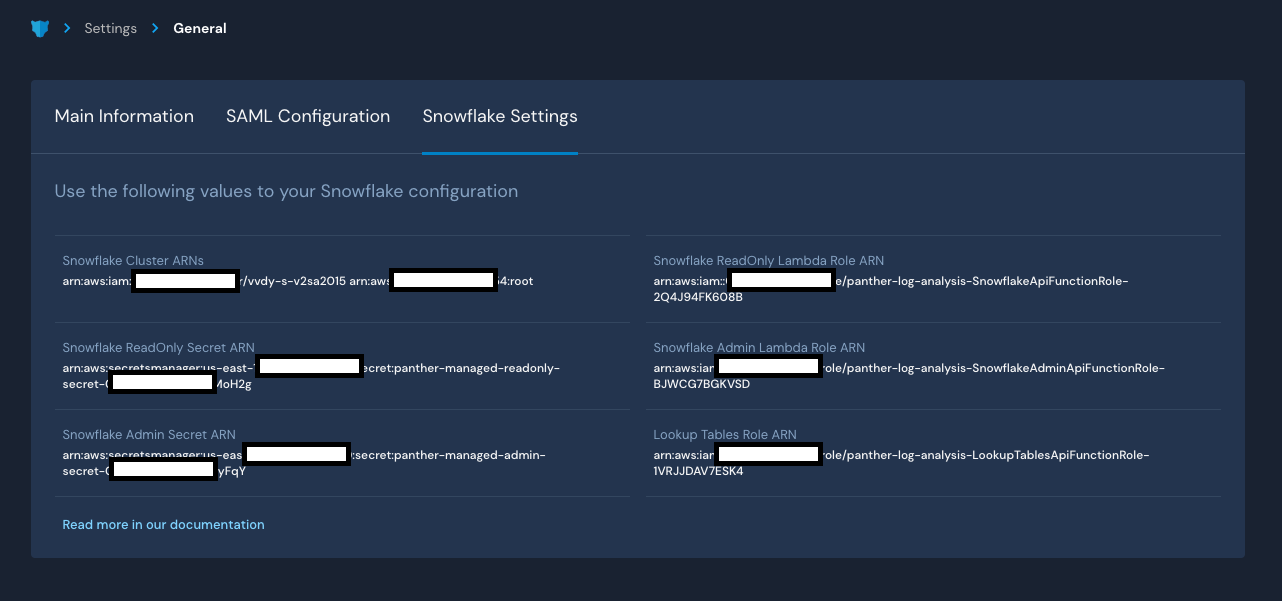Switch to the Main Information tab

point(124,116)
